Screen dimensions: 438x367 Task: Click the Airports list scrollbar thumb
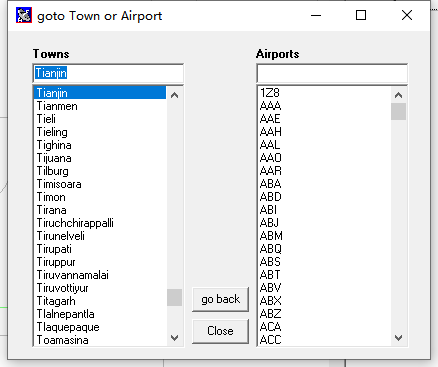click(398, 111)
